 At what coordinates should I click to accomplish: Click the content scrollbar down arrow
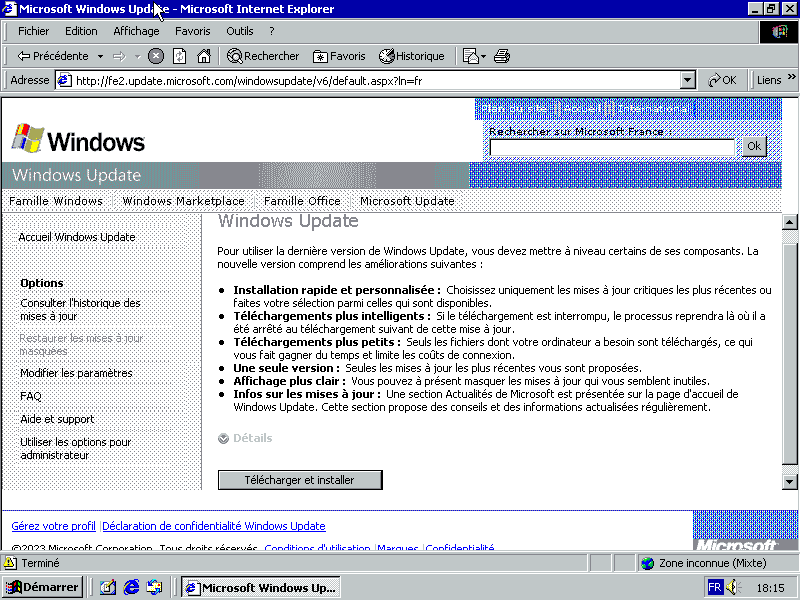(x=789, y=481)
